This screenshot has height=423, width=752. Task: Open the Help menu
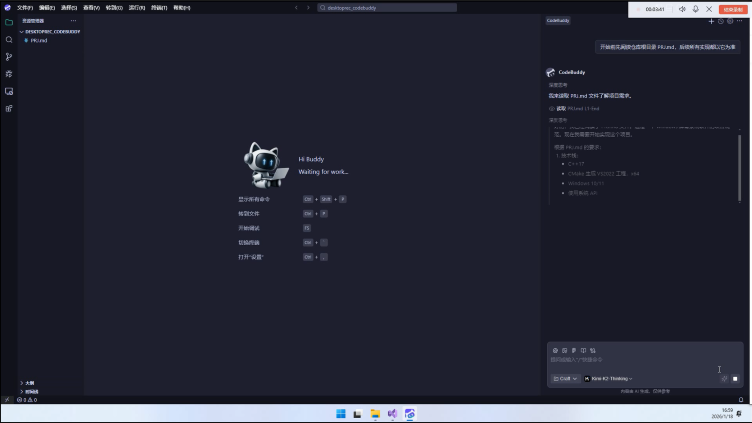[182, 8]
